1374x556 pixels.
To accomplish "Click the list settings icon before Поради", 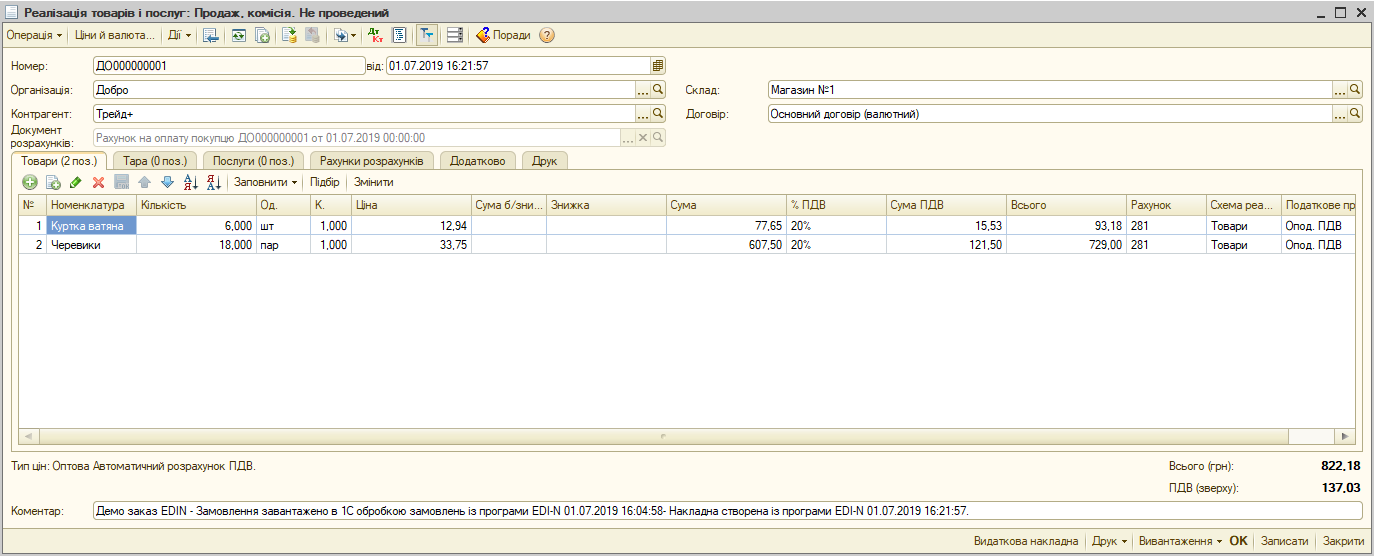I will tap(455, 35).
